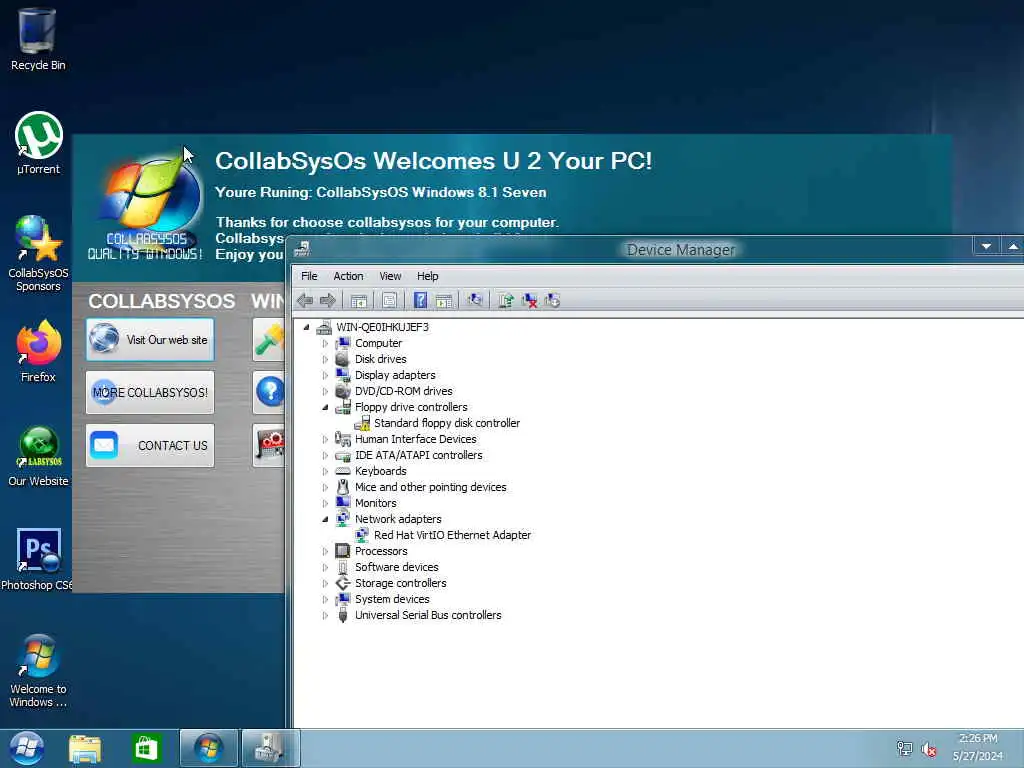Select the Photoshop CS6 desktop shortcut
This screenshot has height=768, width=1024.
[37, 559]
